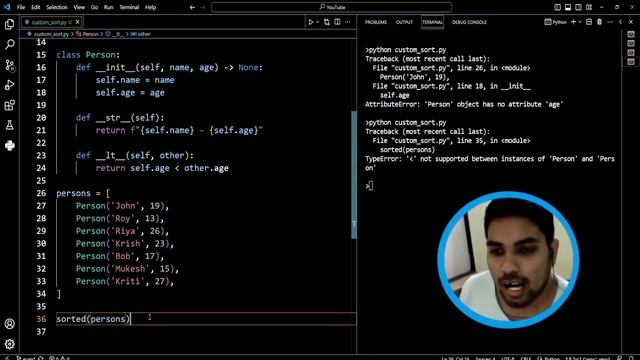Screen dimensions: 640x360
Task: Switch to the OUTPUT panel tab
Action: (x=404, y=22)
